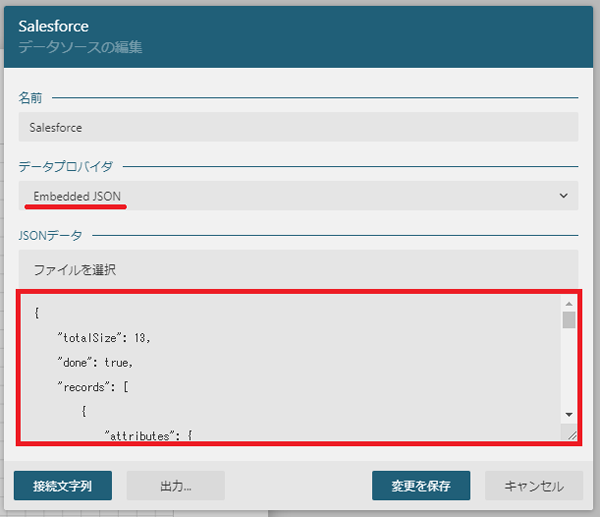The width and height of the screenshot is (600, 517).
Task: Click the Name field containing Salesforce
Action: point(298,127)
